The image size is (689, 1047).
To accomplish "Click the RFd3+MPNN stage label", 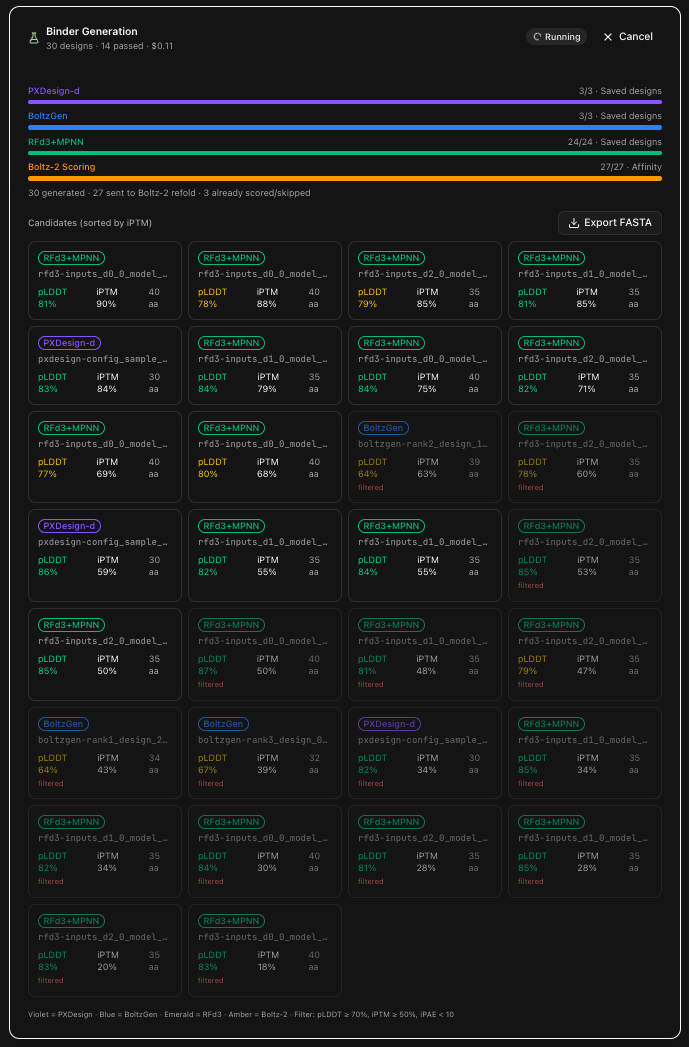I will 56,142.
